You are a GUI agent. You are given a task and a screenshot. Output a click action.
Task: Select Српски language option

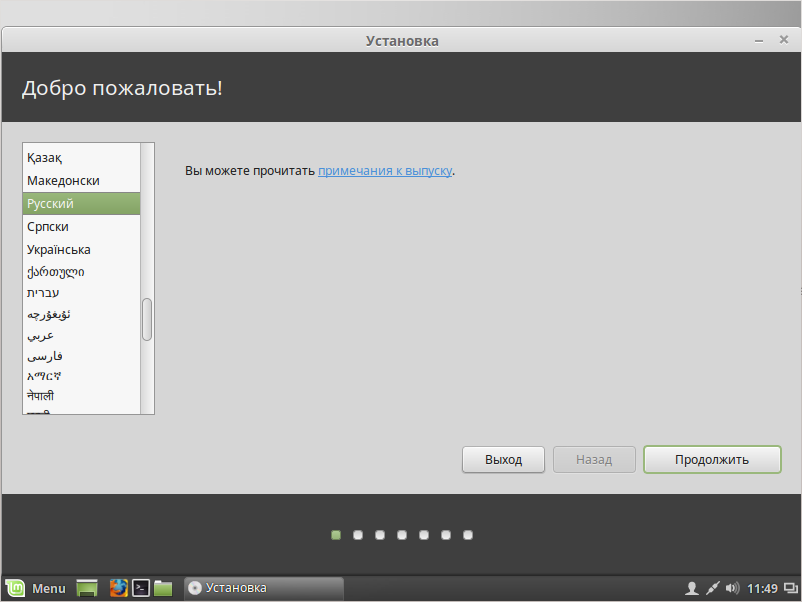coord(48,227)
